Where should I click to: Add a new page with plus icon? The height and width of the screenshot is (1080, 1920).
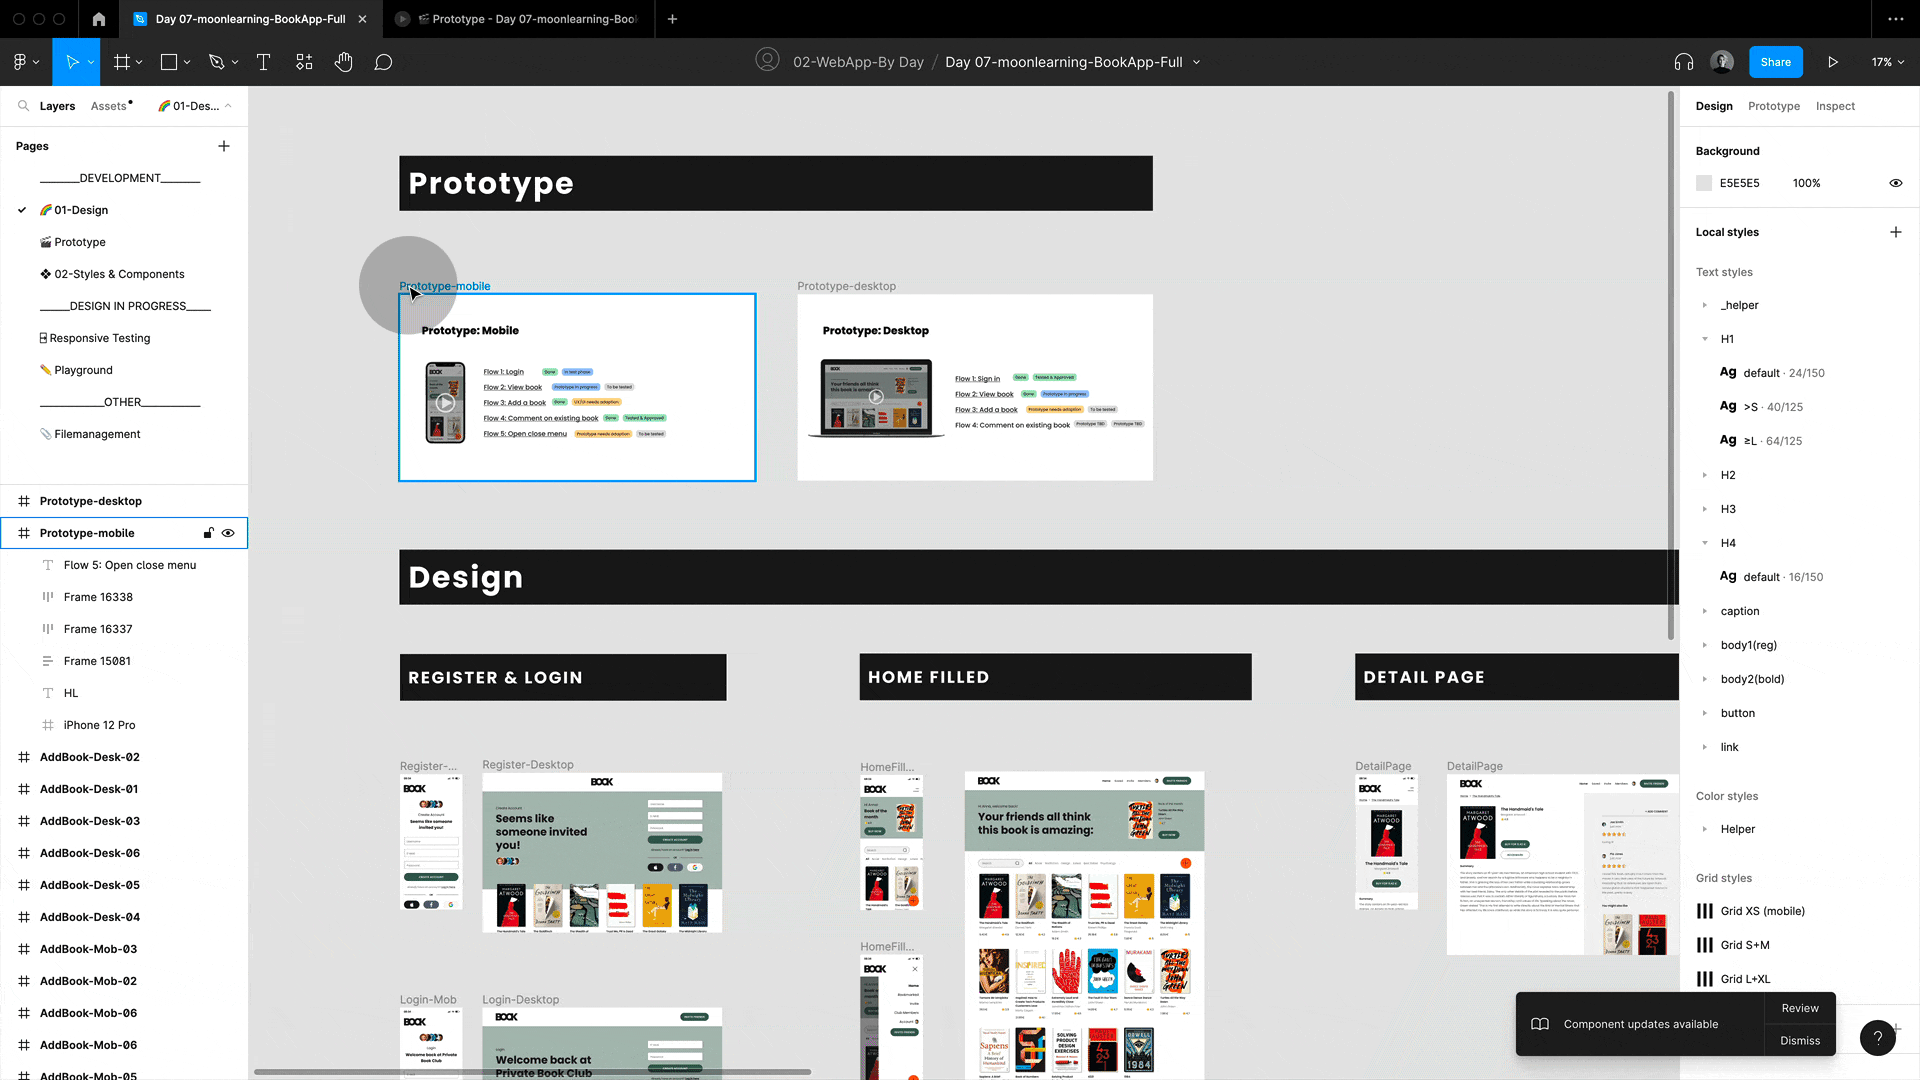tap(224, 146)
